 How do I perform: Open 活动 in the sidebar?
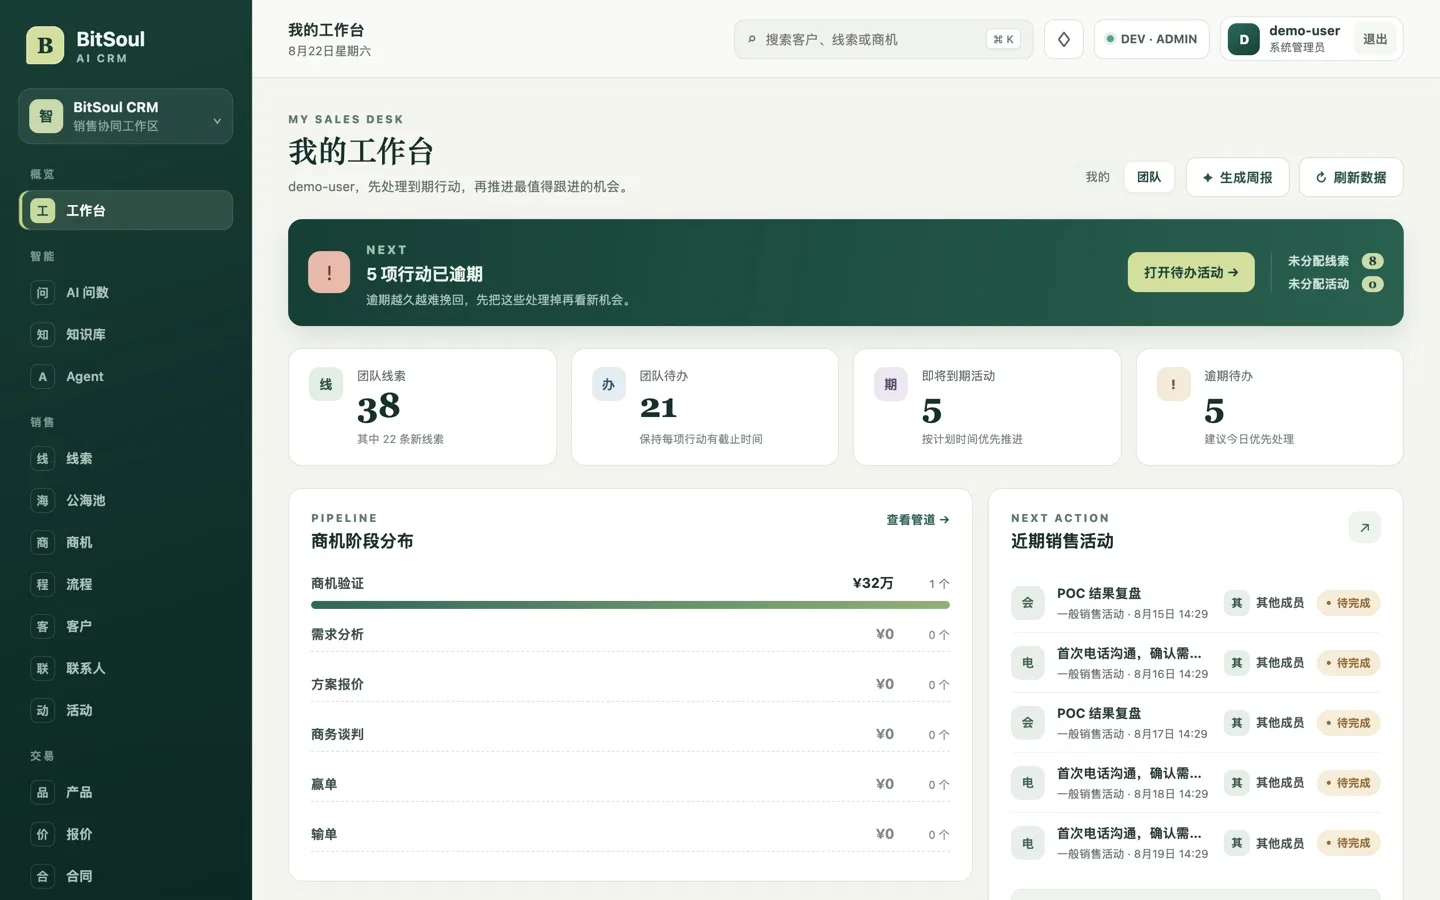click(126, 711)
